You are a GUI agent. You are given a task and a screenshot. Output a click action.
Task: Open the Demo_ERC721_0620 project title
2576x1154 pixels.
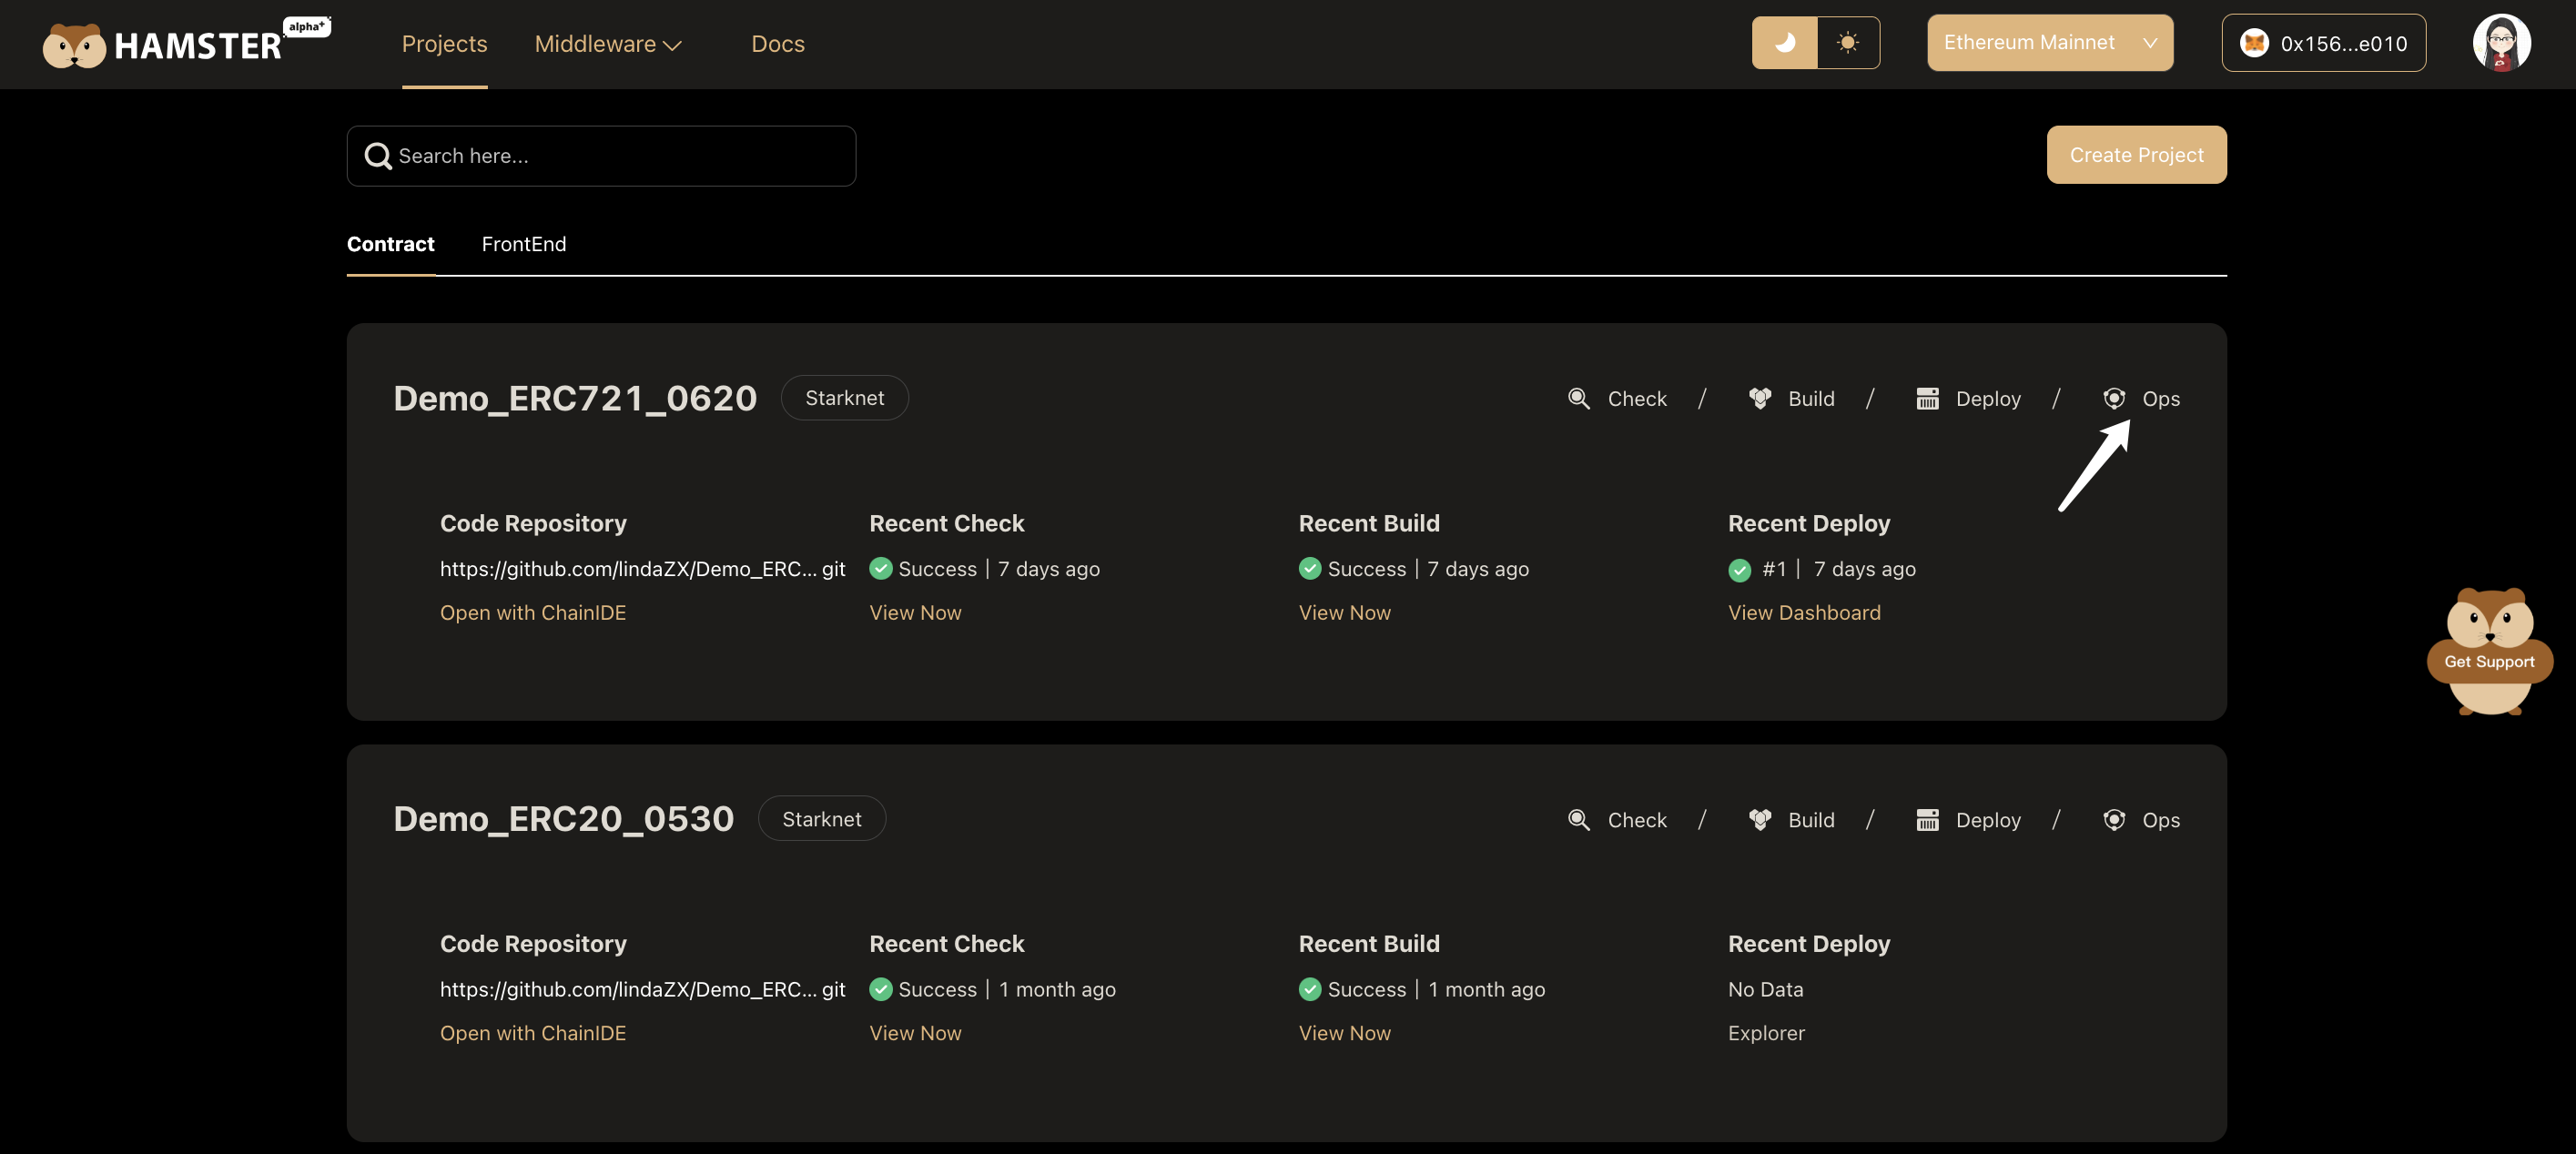(575, 398)
